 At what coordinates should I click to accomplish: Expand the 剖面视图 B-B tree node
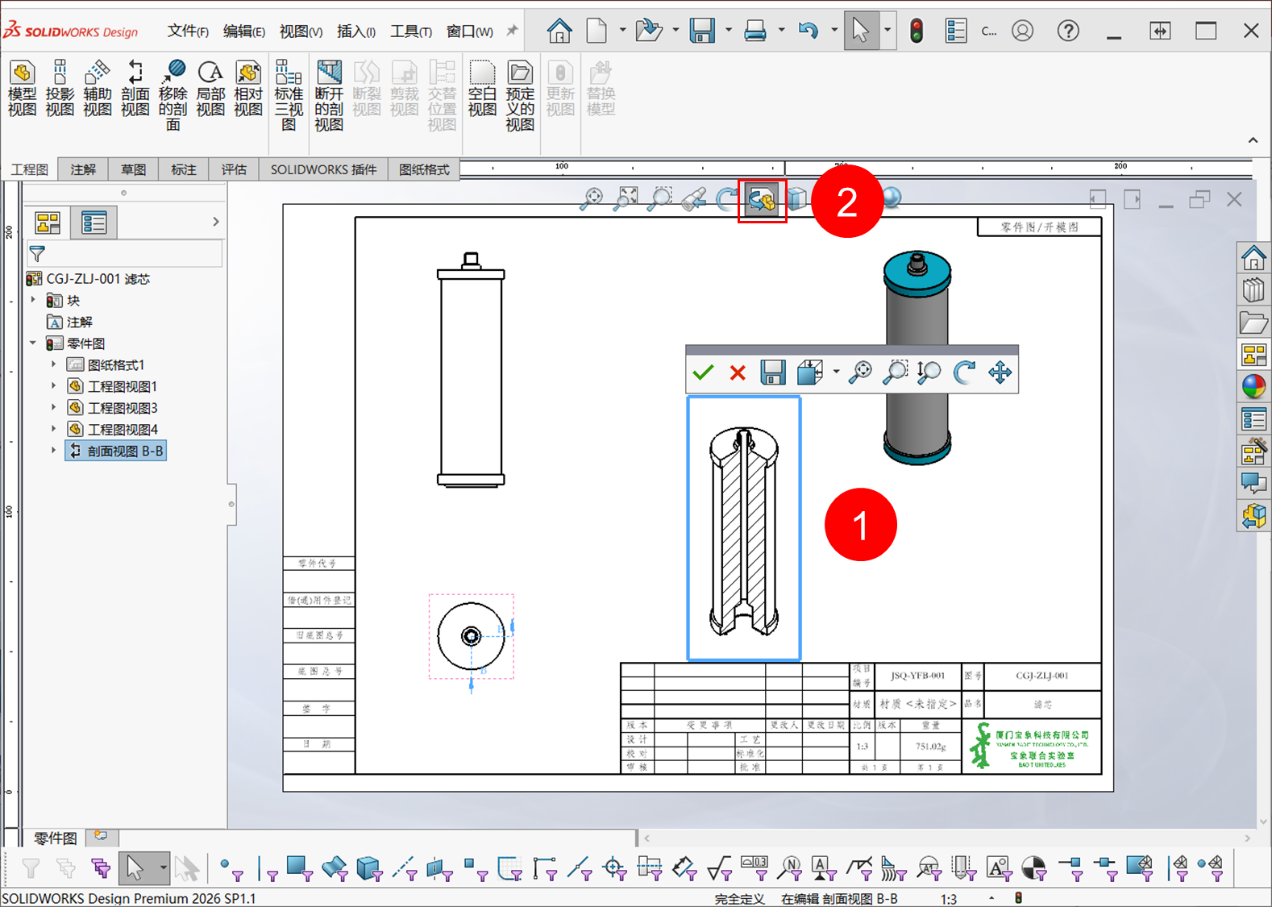click(54, 451)
